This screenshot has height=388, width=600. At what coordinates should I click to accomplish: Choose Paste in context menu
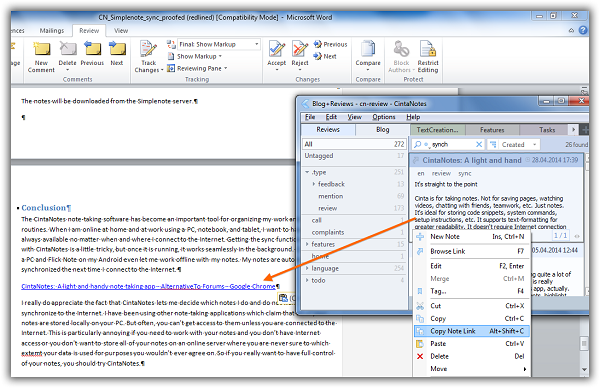pos(471,344)
